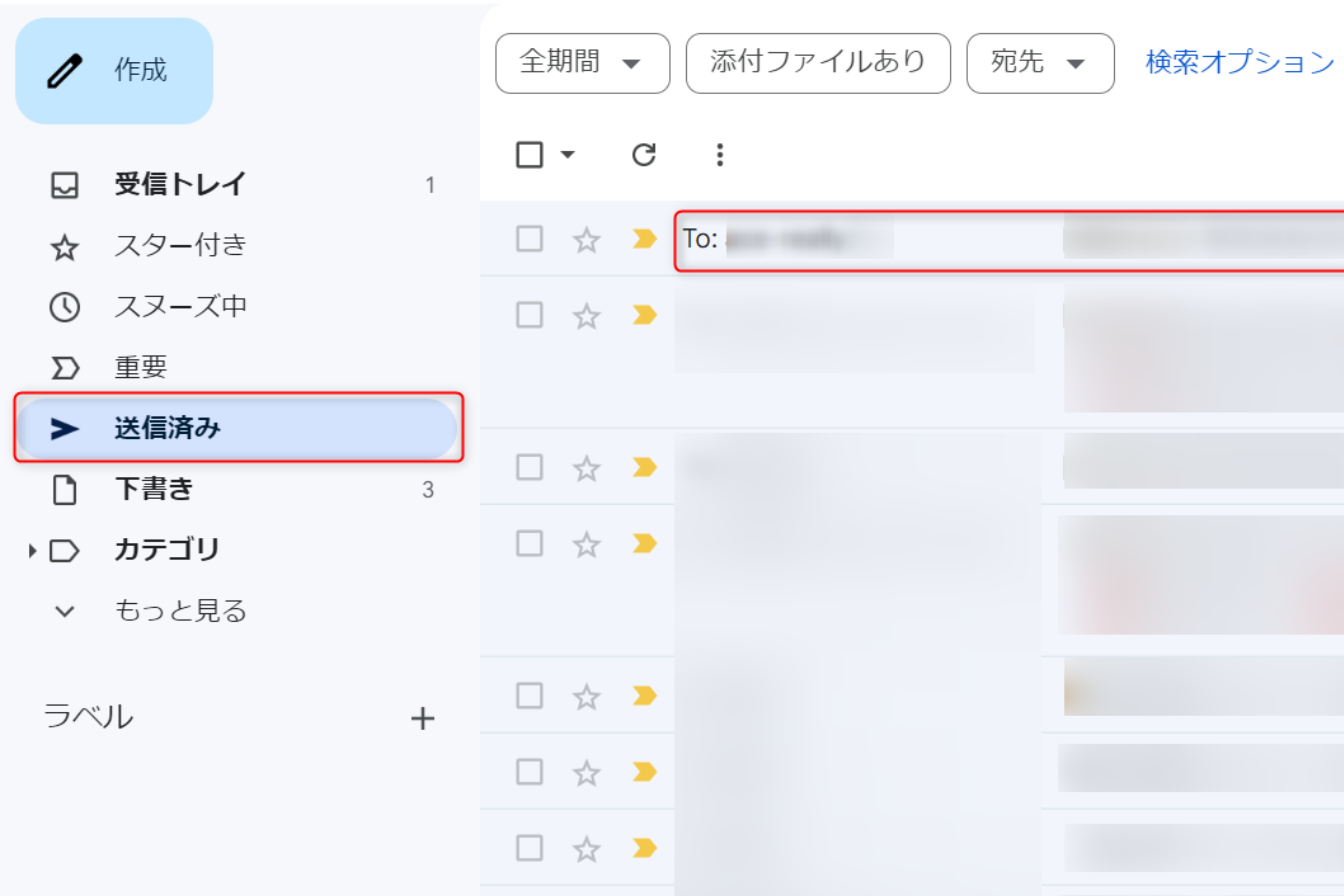Check the checkbox of the first email

coord(529,240)
